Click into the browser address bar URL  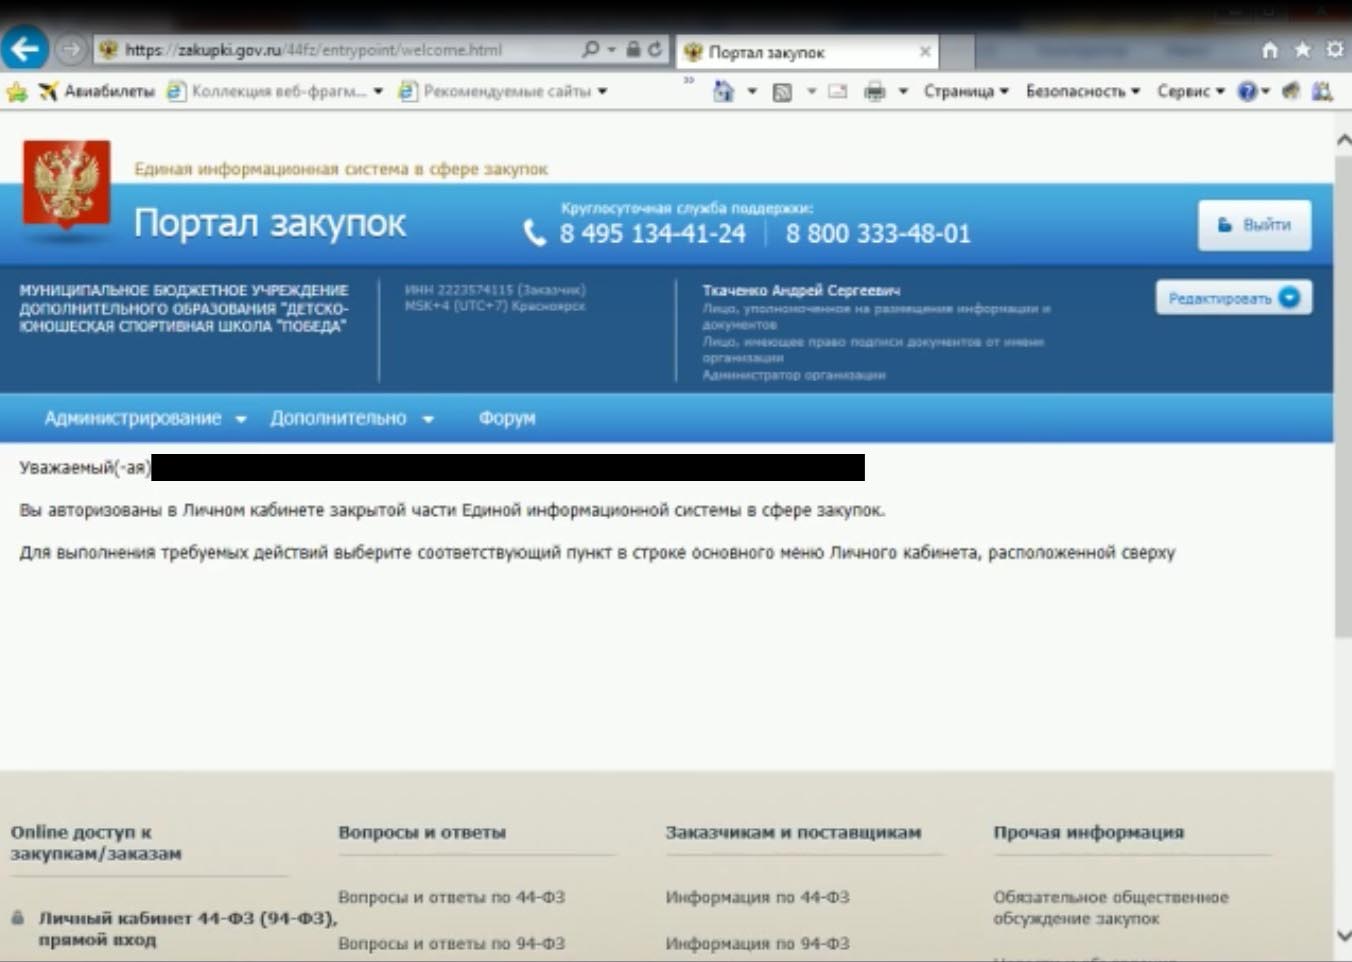tap(340, 49)
